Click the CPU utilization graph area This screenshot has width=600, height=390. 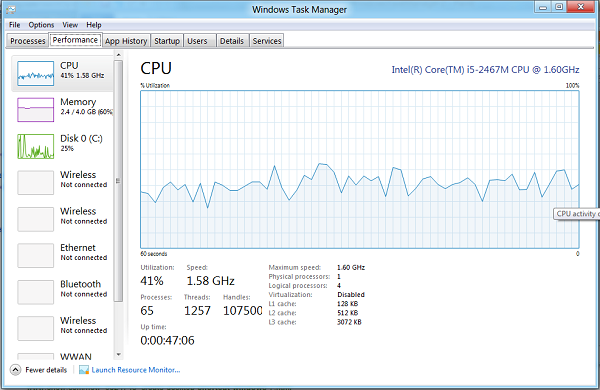click(x=360, y=170)
